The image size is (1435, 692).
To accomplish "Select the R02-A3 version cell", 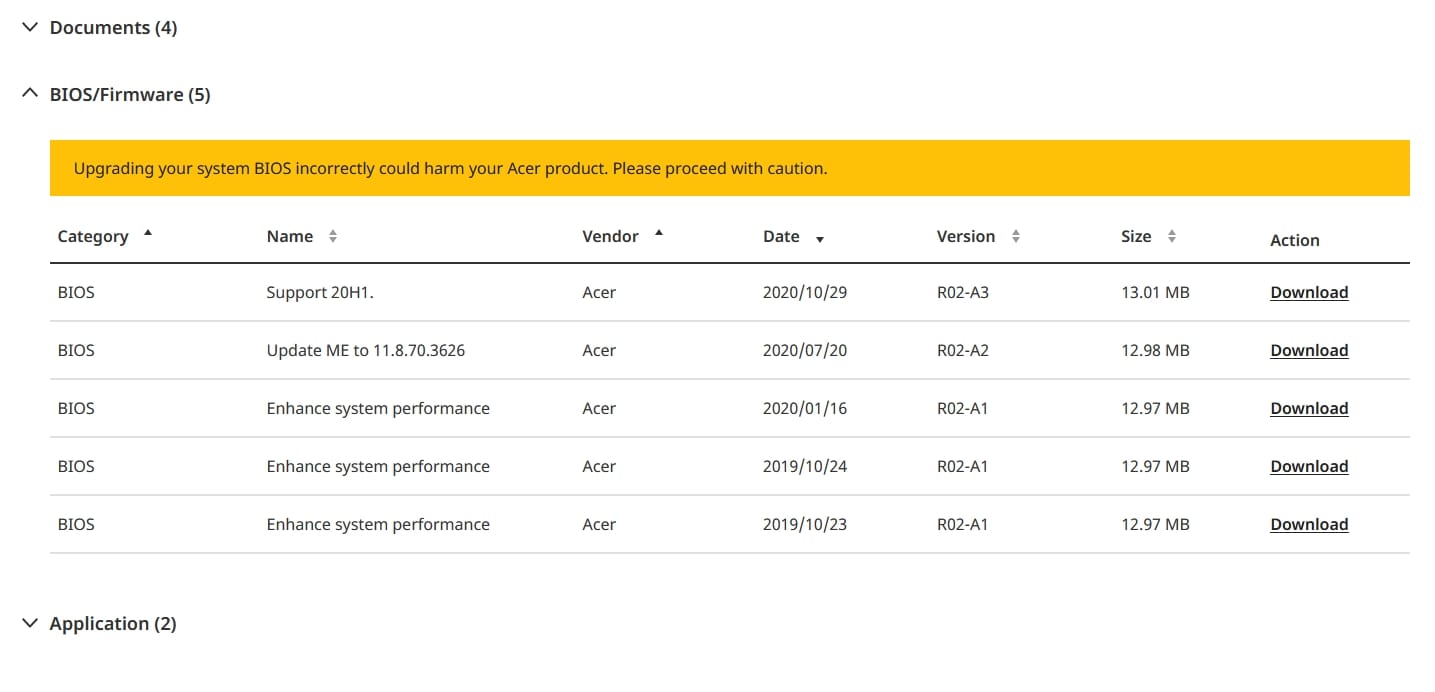I will 963,293.
